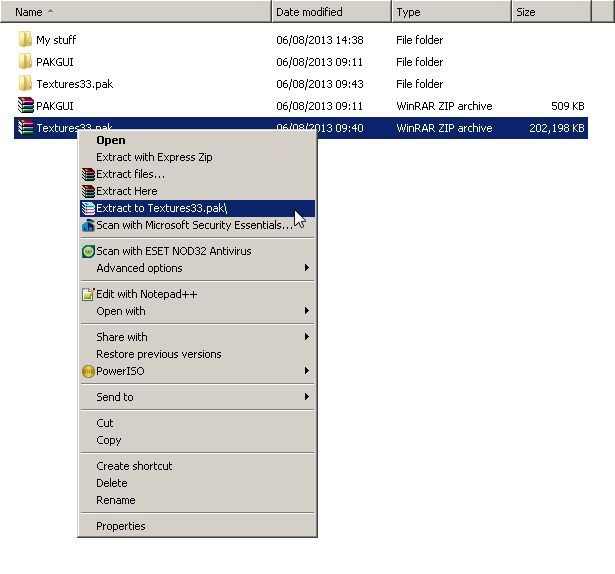Click the Microsoft Security Essentials icon

coord(88,225)
